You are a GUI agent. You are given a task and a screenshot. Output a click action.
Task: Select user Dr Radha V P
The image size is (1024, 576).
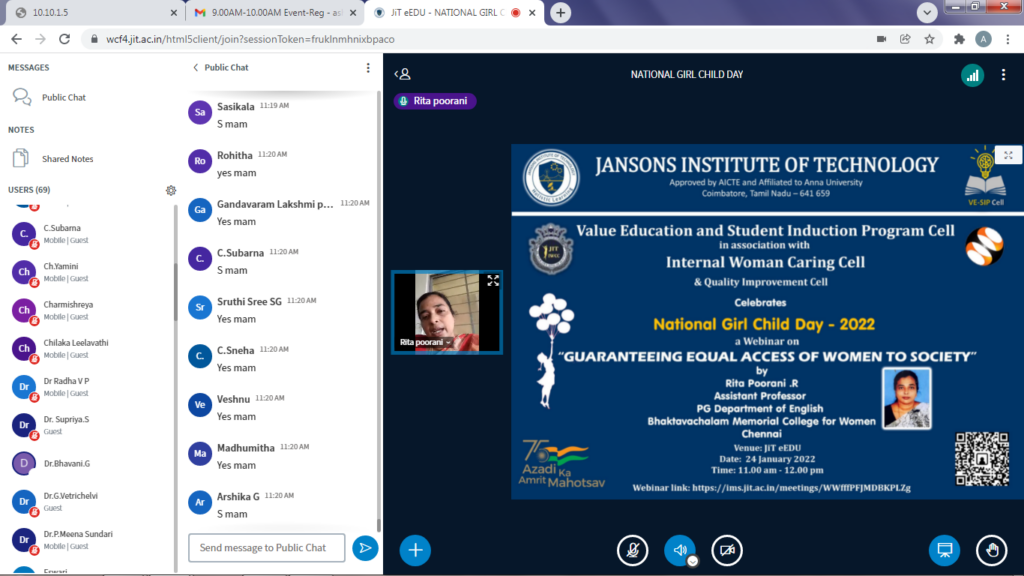[x=89, y=387]
